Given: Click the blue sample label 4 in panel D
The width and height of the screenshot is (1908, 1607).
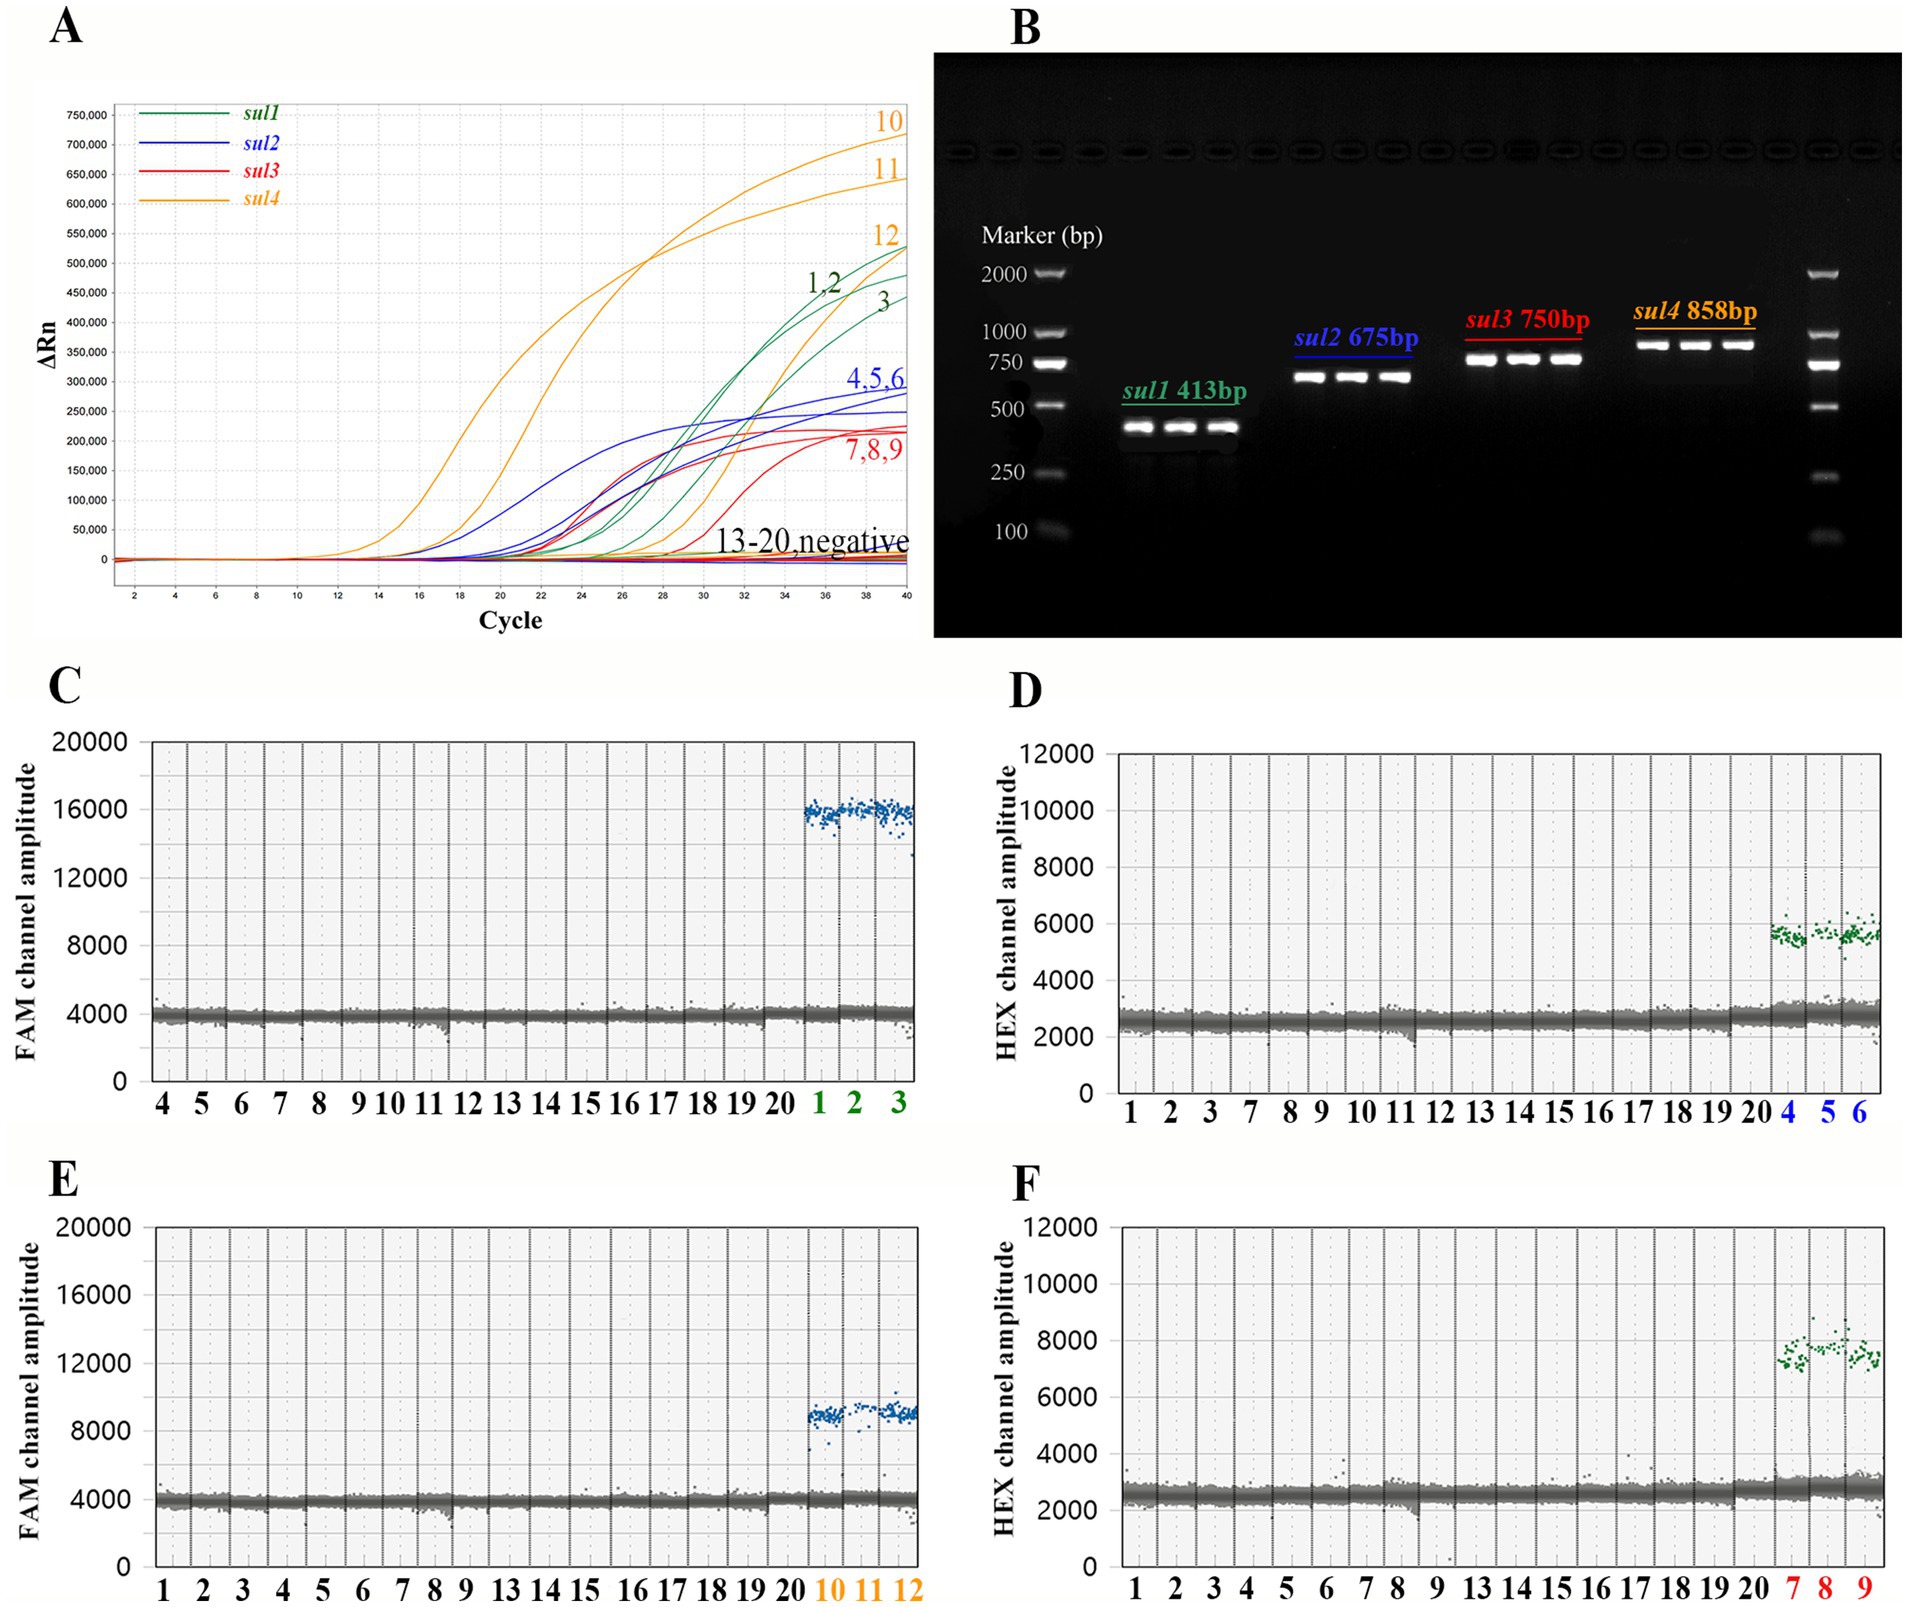Looking at the screenshot, I should click(x=1788, y=1112).
